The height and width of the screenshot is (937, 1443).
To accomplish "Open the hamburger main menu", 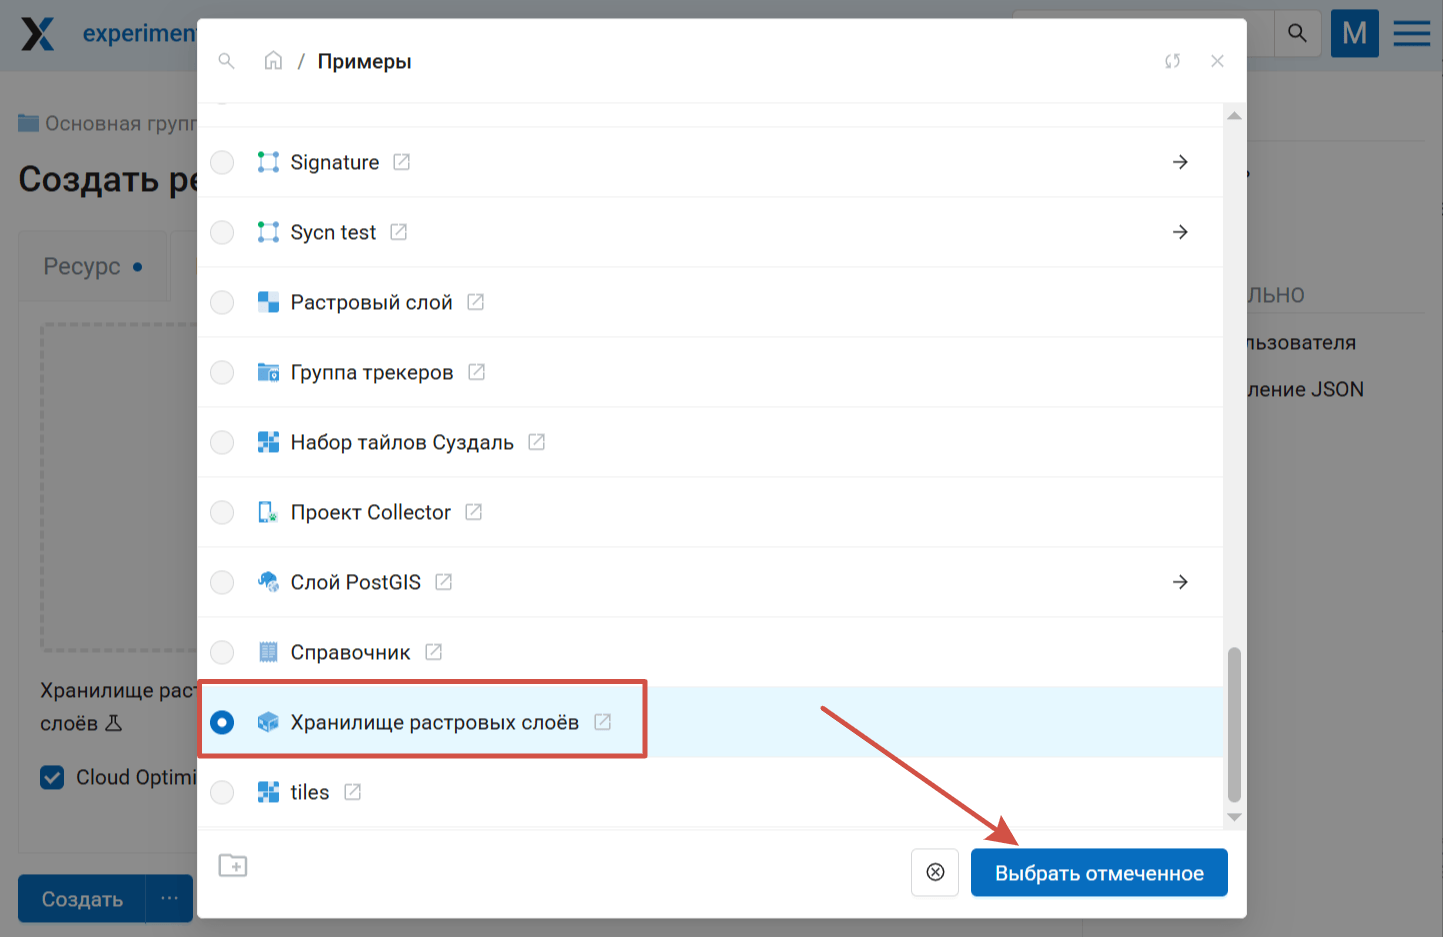I will tap(1411, 33).
